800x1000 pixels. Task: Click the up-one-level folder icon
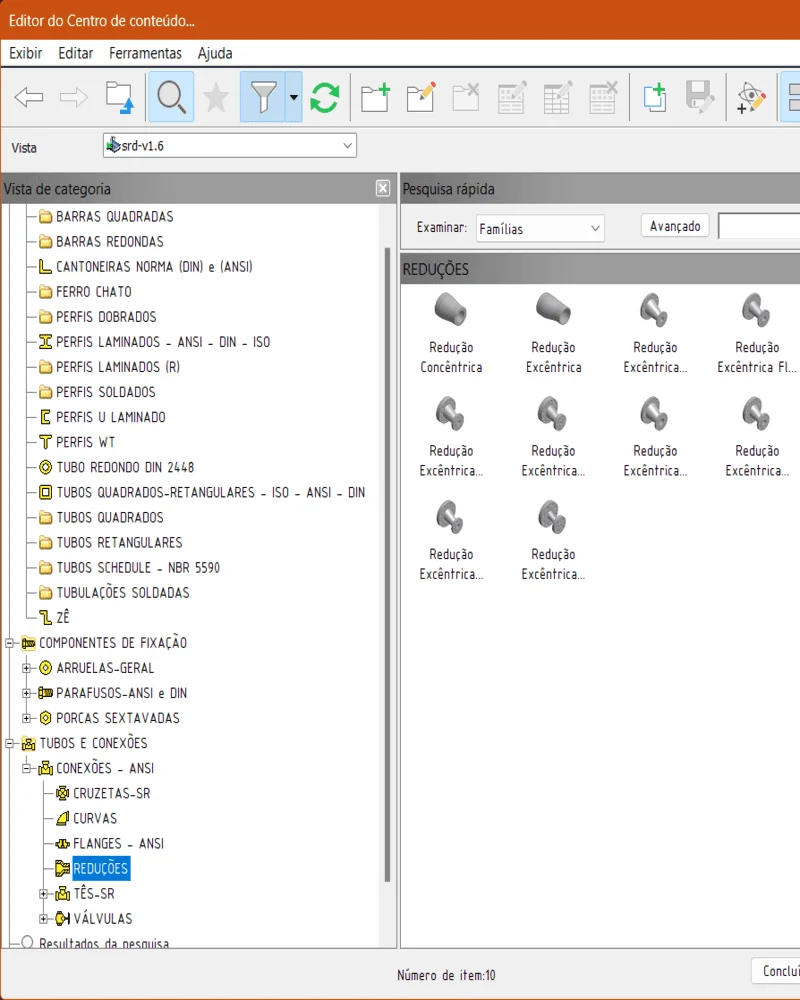[x=119, y=97]
